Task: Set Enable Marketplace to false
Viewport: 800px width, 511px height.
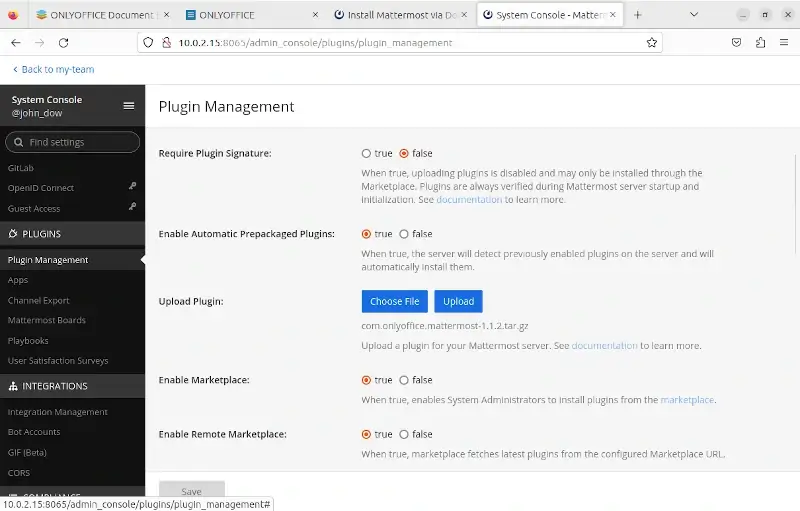Action: [404, 380]
